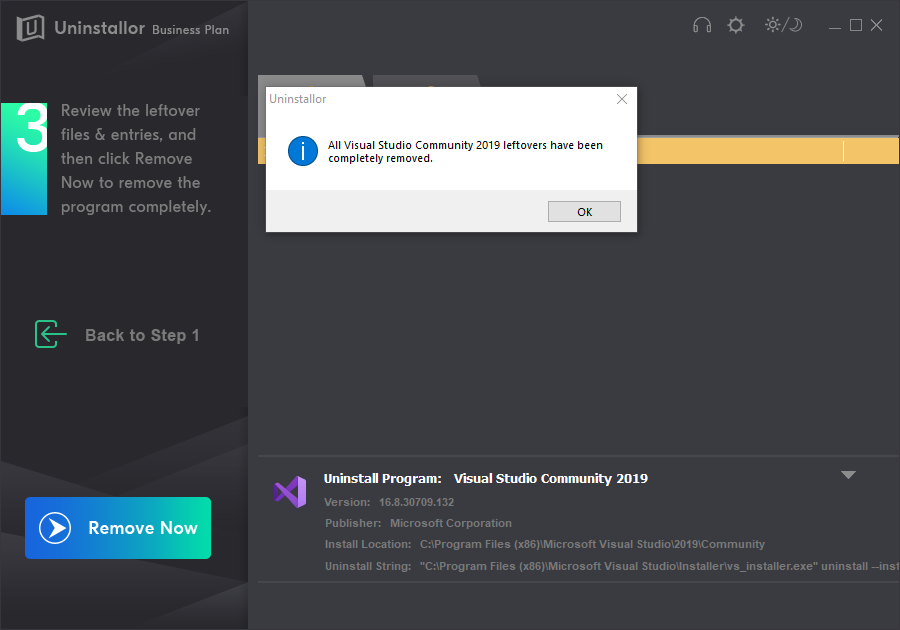This screenshot has height=630, width=900.
Task: Open settings gear icon
Action: click(x=735, y=25)
